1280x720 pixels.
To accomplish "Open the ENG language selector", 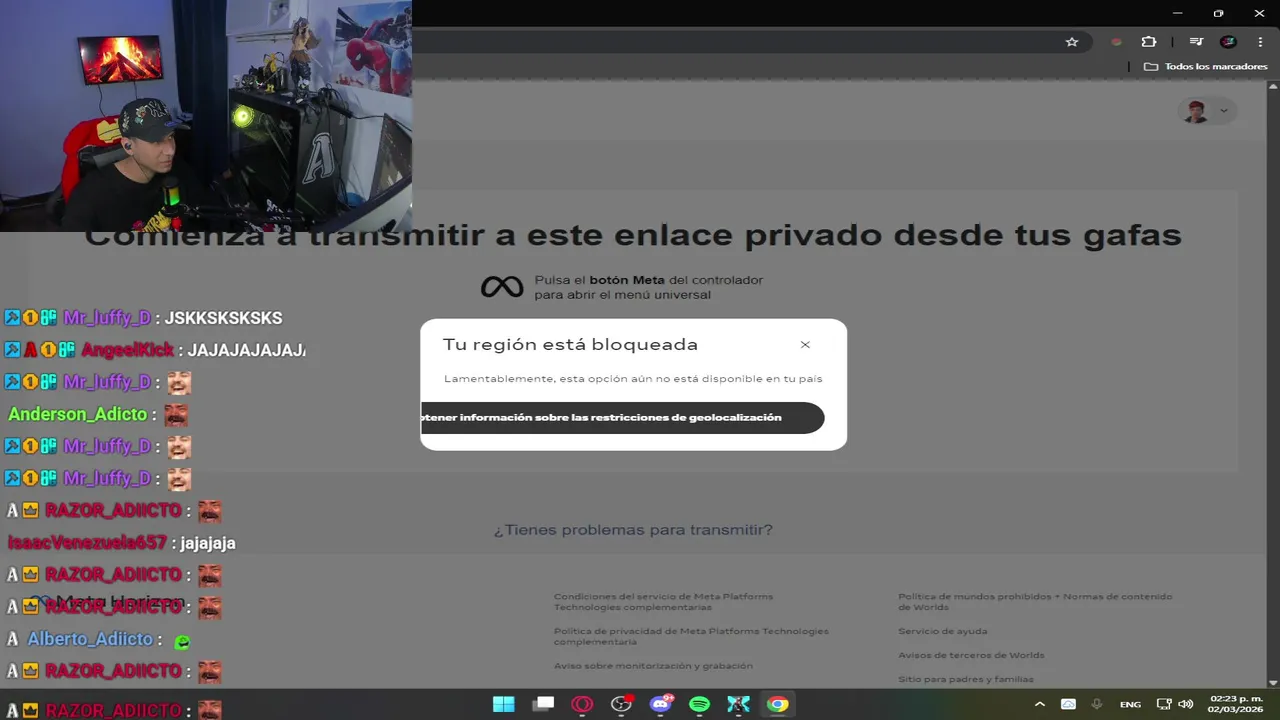I will 1130,705.
